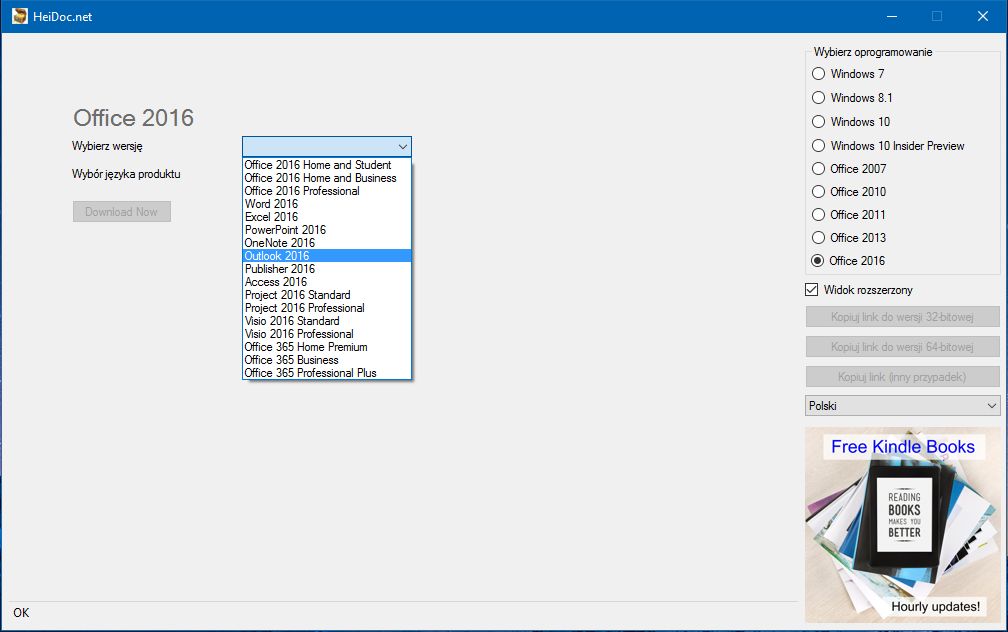The image size is (1008, 632).
Task: Select OneNote 2016 list entry
Action: (327, 243)
